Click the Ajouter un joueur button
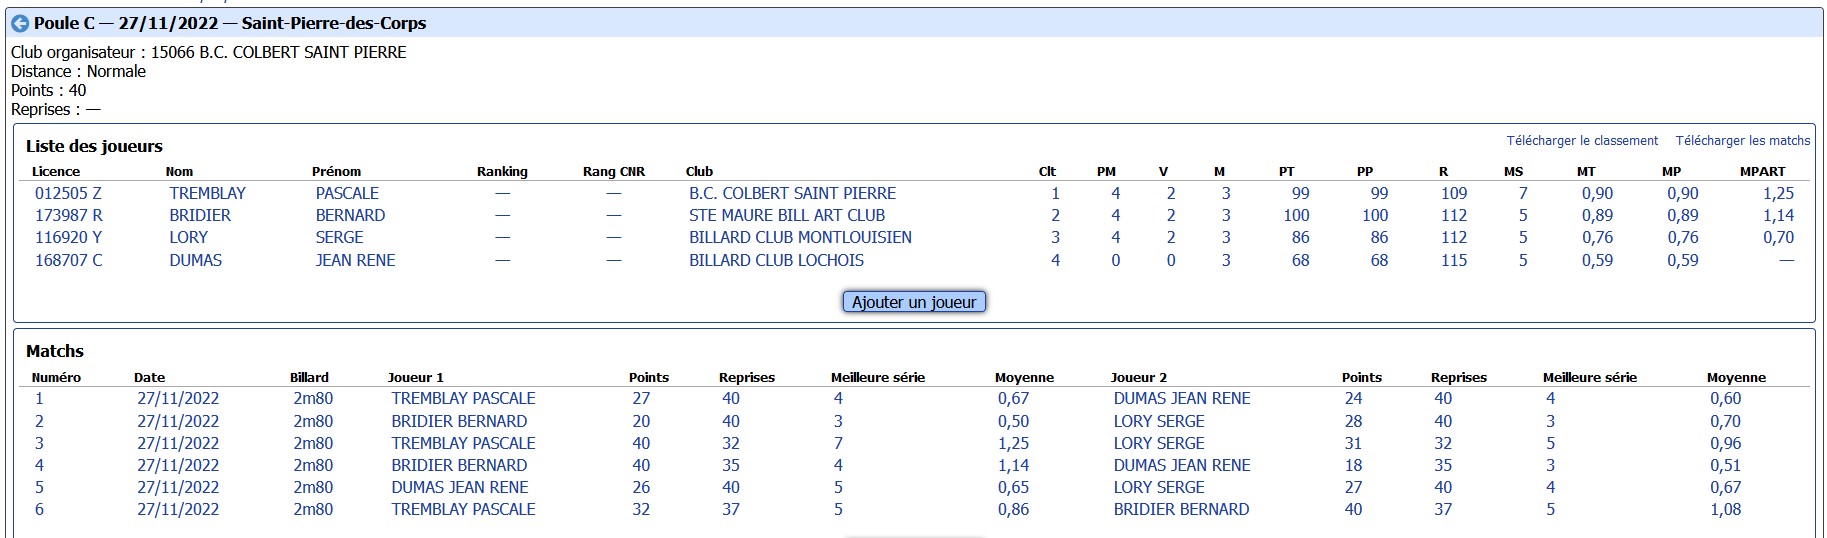Screen dimensions: 1827x538 [914, 302]
